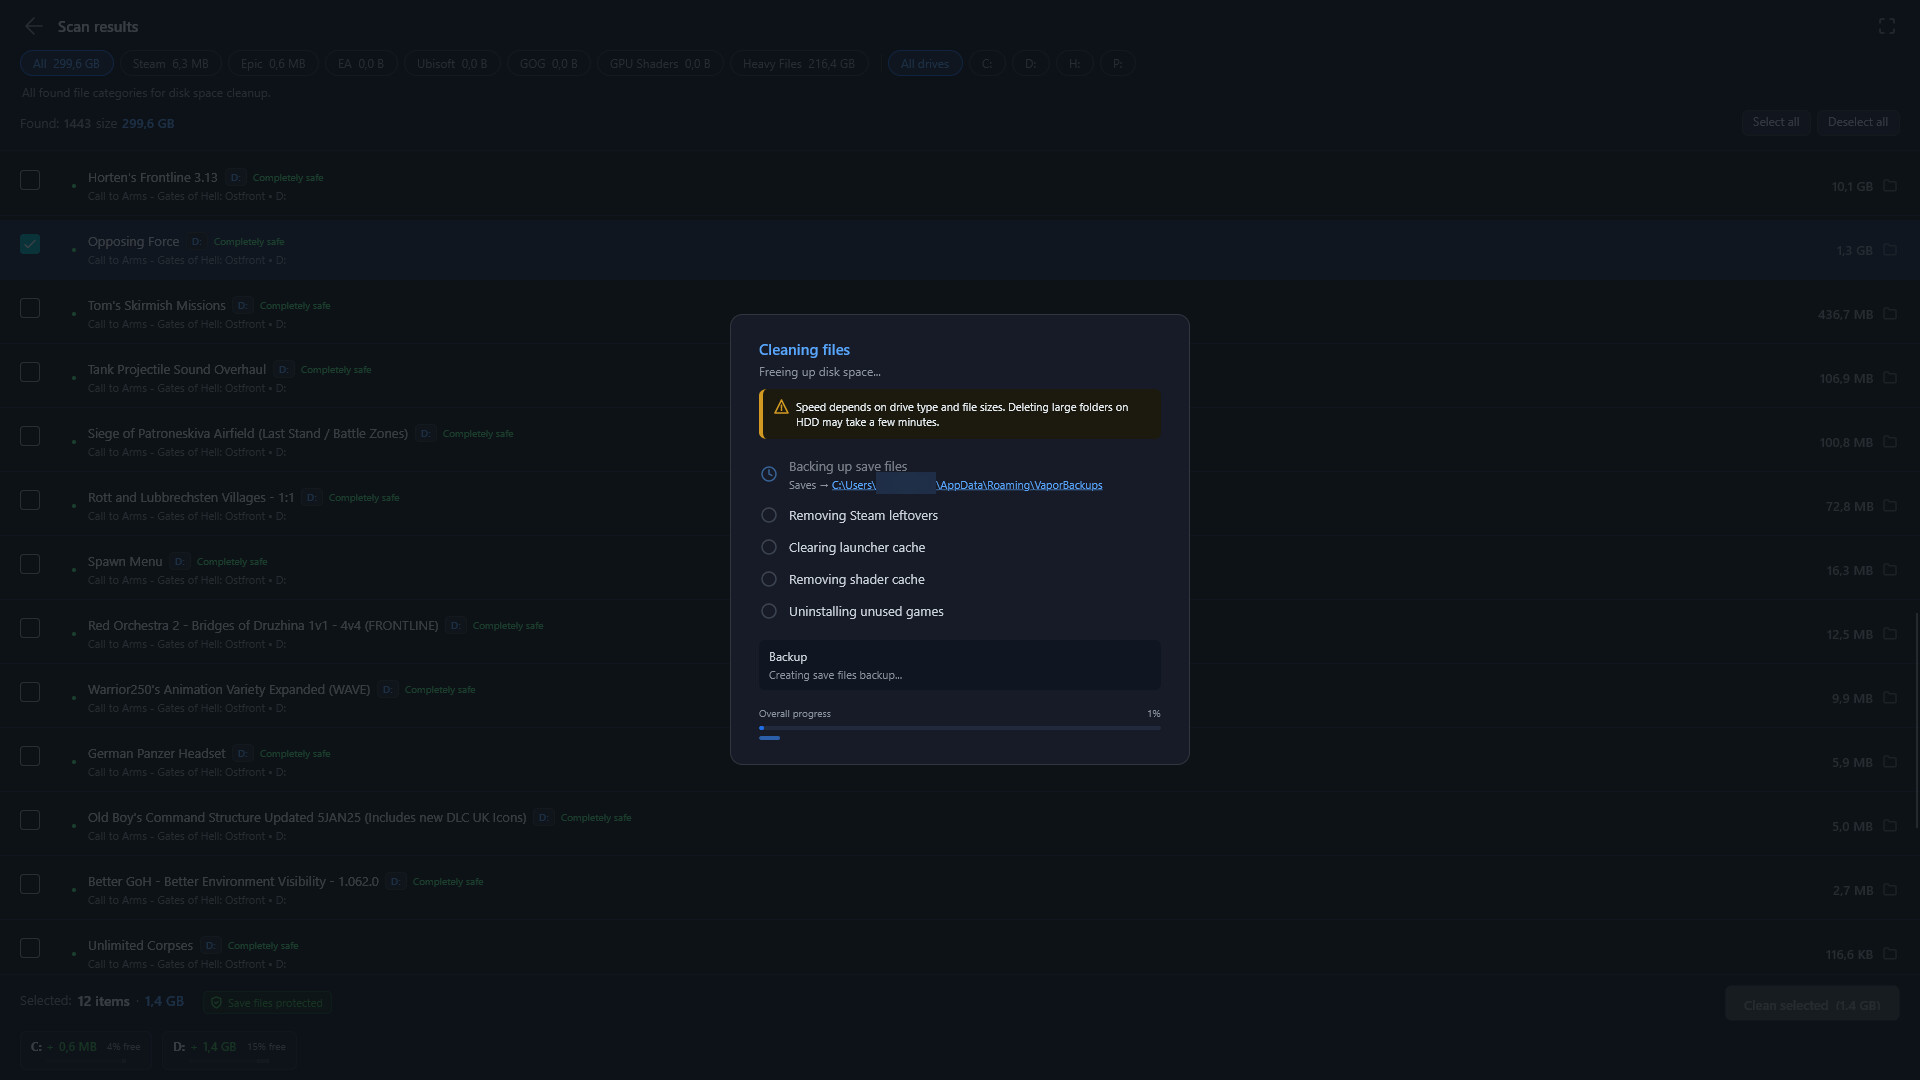Click 'Better GoH - Better Environment Visibility' row text

(233, 881)
